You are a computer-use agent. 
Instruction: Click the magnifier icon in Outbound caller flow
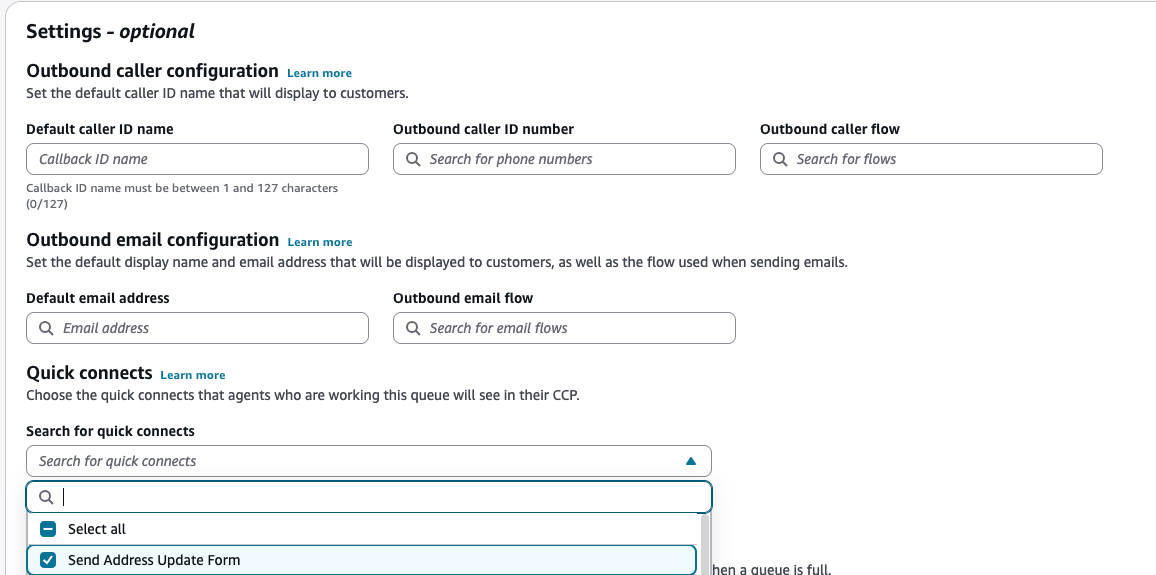point(780,159)
